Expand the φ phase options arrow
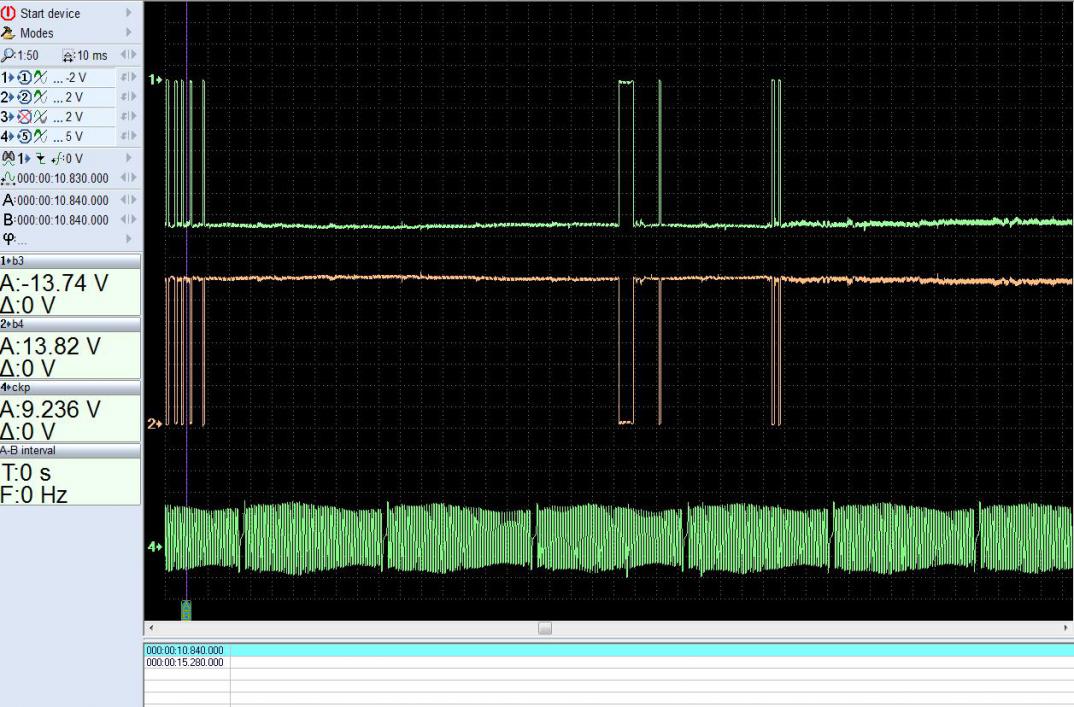 click(129, 238)
